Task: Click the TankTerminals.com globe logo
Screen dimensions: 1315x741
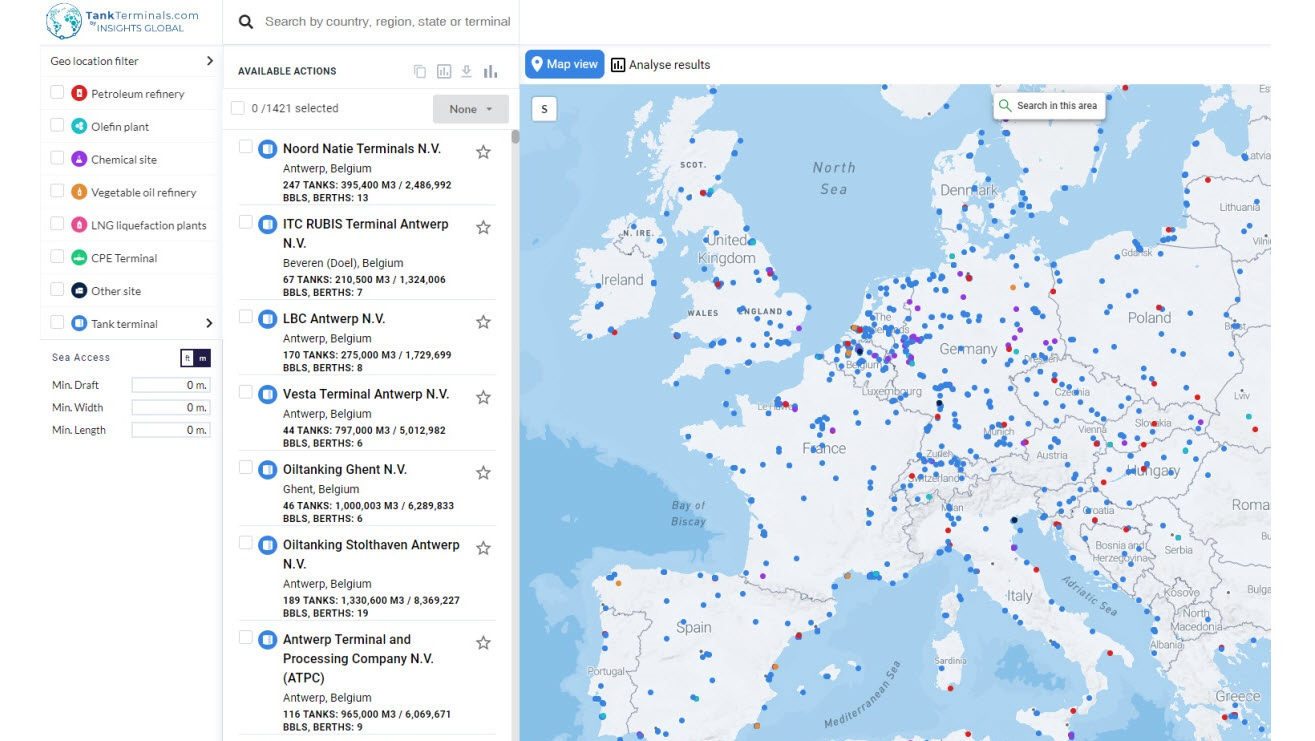Action: click(64, 21)
